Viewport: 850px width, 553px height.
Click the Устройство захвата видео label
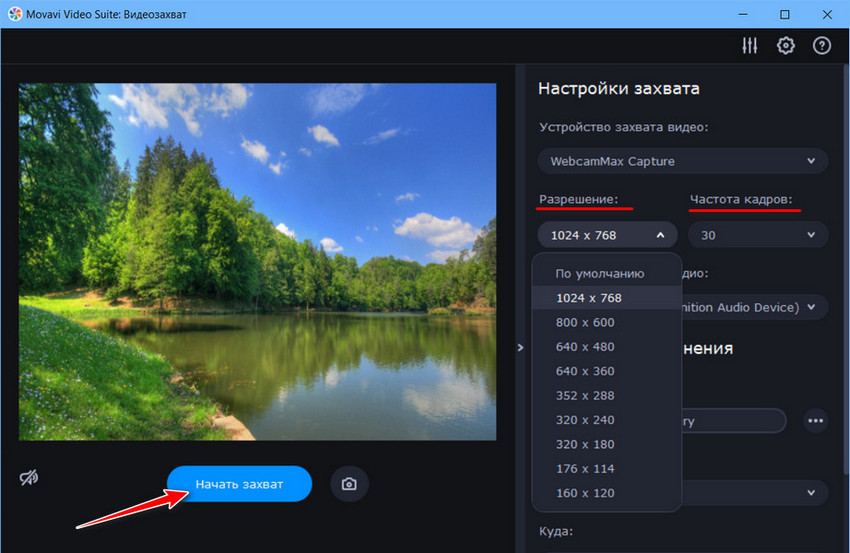tap(623, 127)
